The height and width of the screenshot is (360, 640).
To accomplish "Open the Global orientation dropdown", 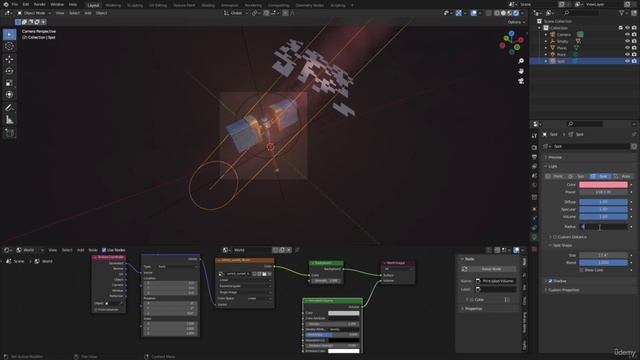I will [x=236, y=13].
